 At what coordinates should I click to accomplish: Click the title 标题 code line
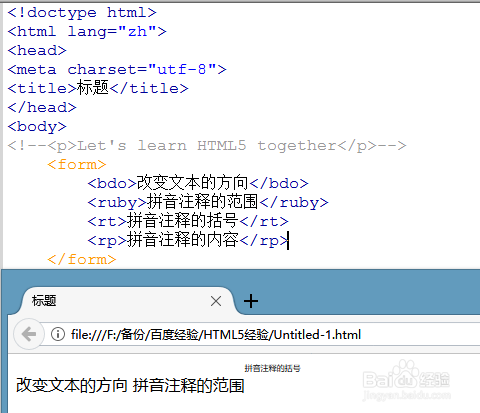tap(98, 88)
